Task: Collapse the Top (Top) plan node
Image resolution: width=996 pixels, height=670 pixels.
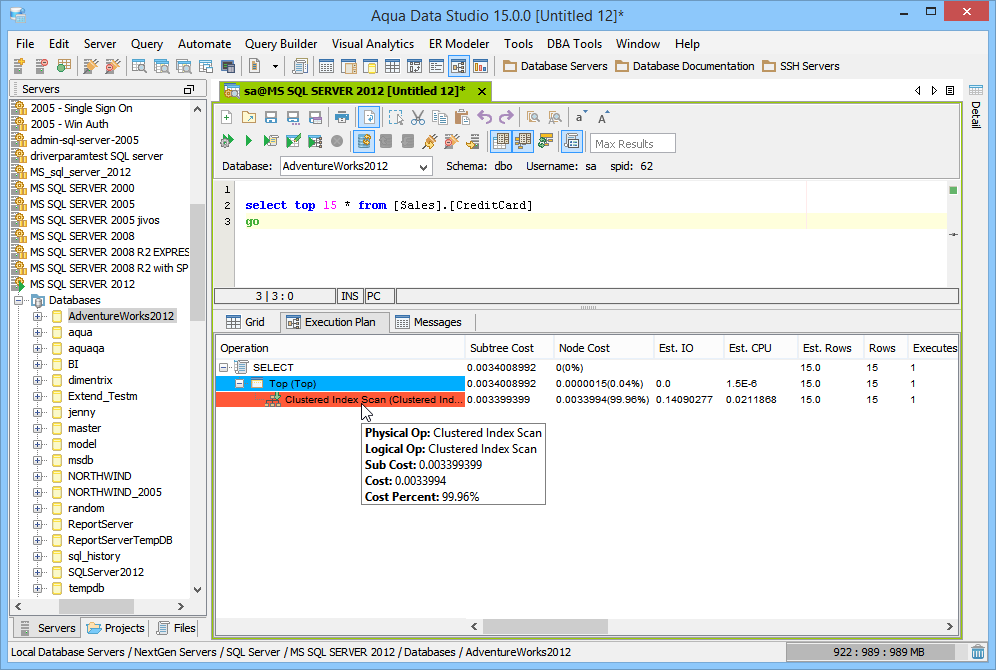Action: point(239,384)
